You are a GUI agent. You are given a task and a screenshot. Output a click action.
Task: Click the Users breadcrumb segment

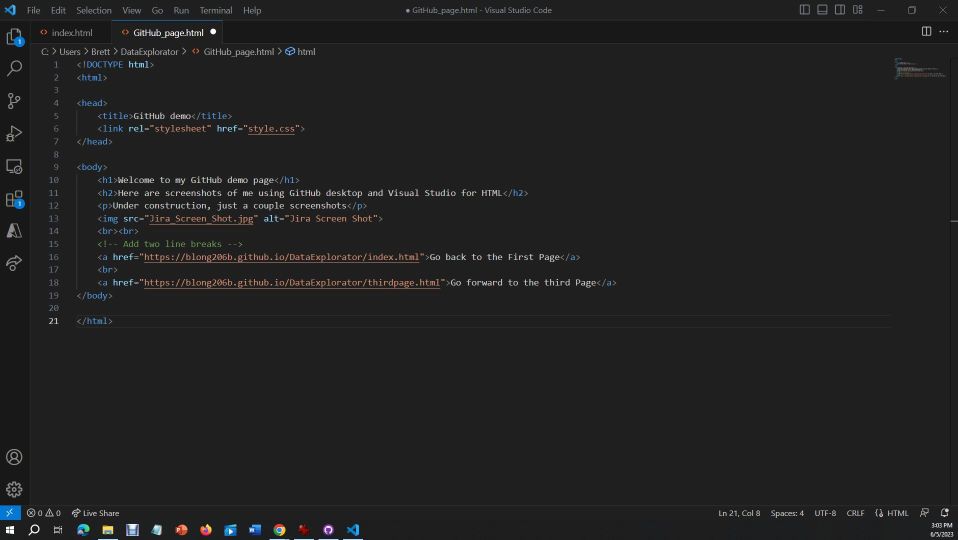coord(70,52)
